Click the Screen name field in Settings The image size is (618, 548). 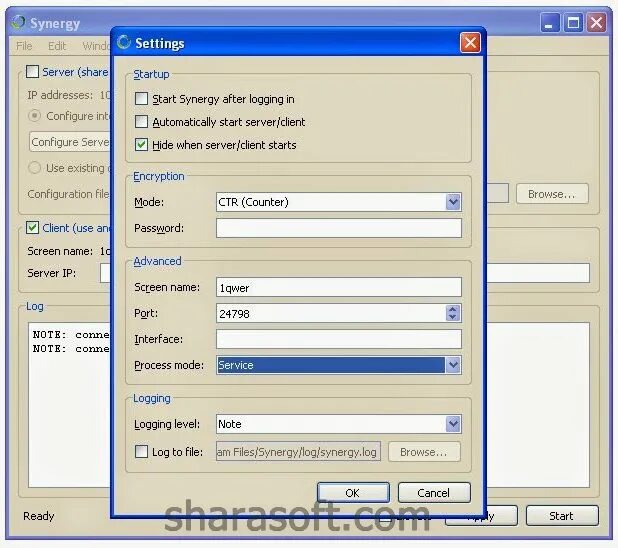coord(339,287)
